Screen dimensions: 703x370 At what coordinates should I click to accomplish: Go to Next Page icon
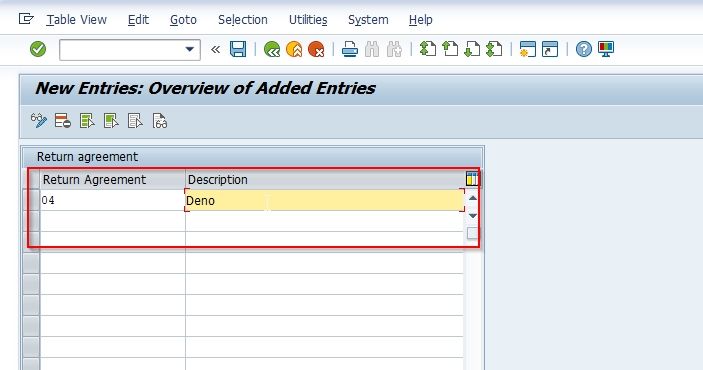click(472, 49)
